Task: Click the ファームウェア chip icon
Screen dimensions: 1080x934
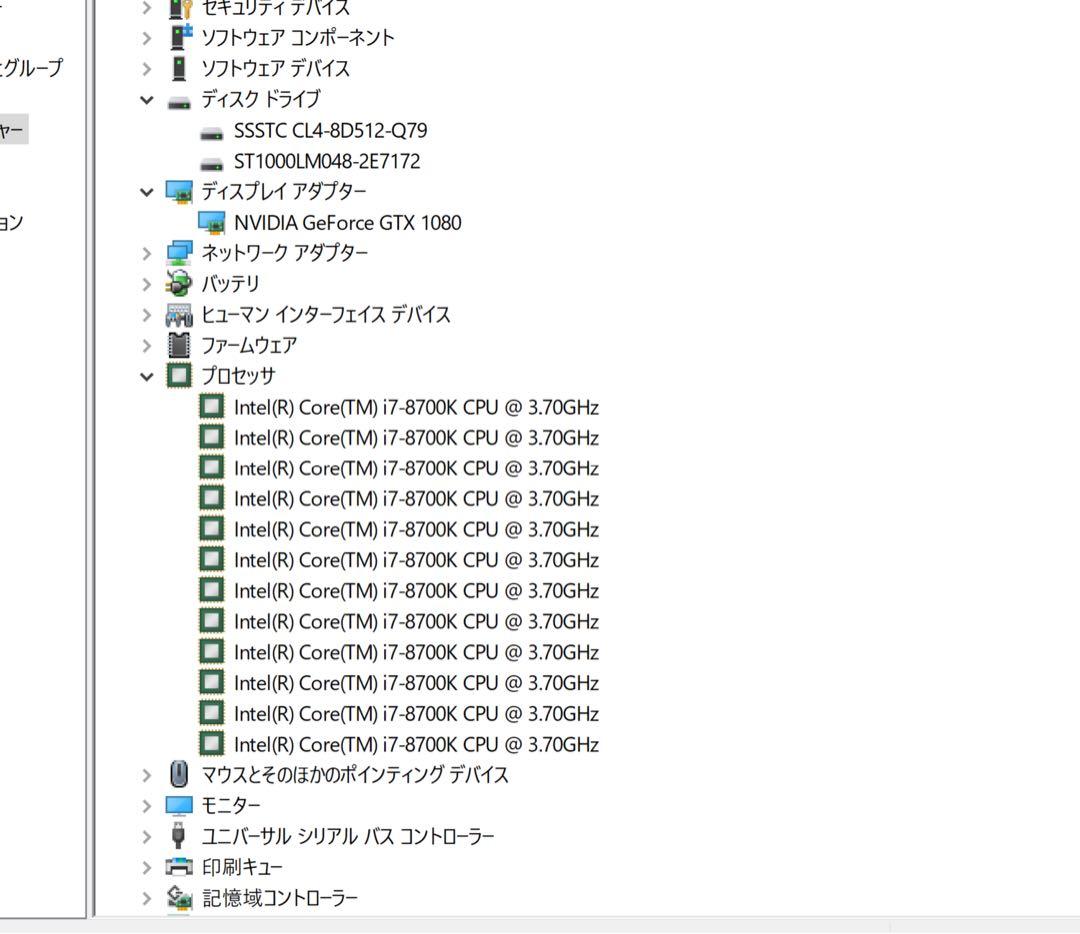Action: coord(181,345)
